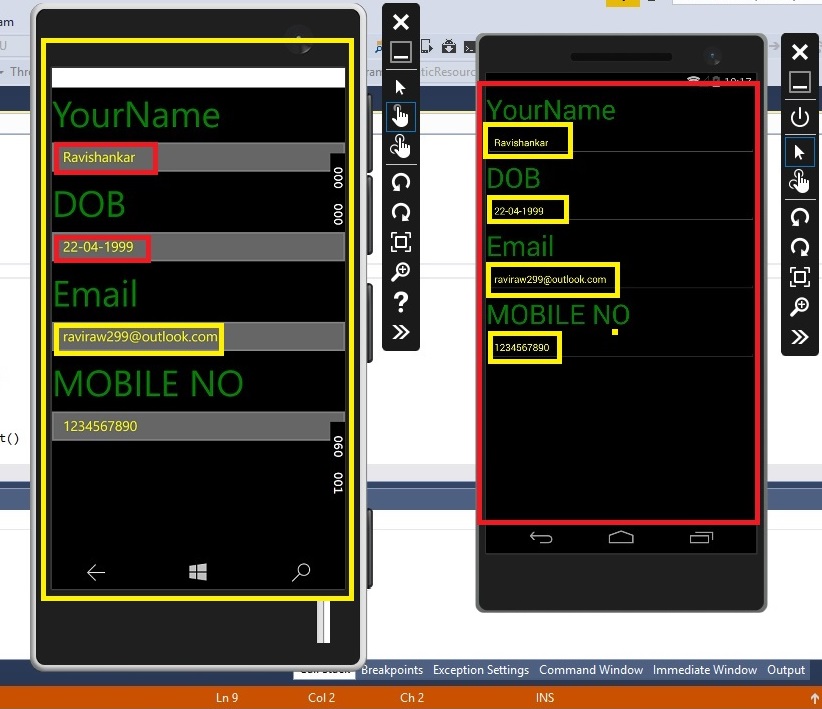Open the Breakpoints window
The height and width of the screenshot is (709, 822).
click(390, 670)
